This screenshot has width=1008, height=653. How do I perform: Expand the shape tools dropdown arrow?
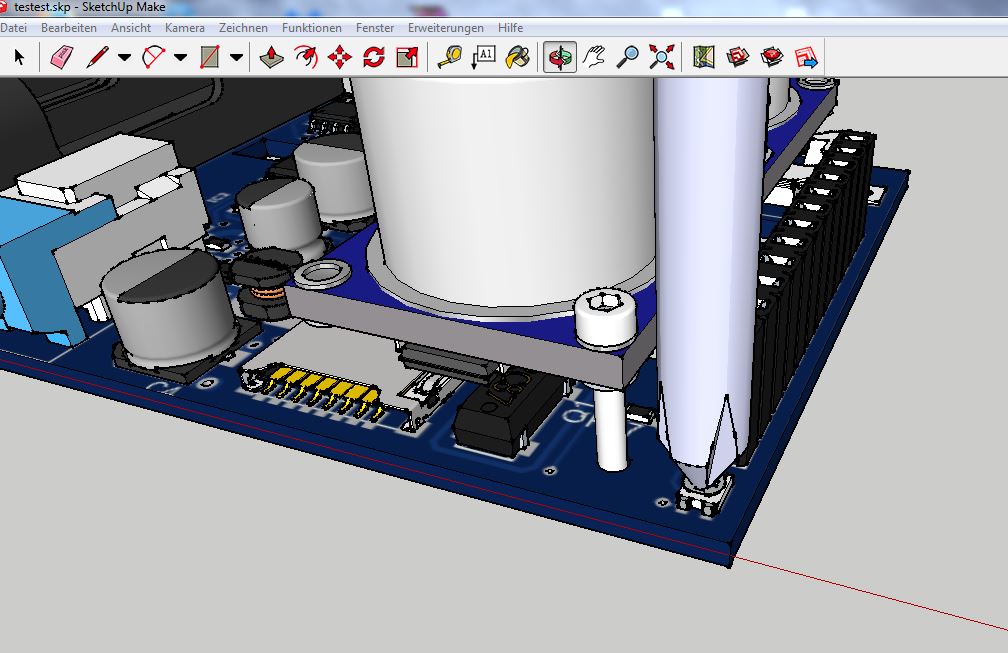coord(236,57)
